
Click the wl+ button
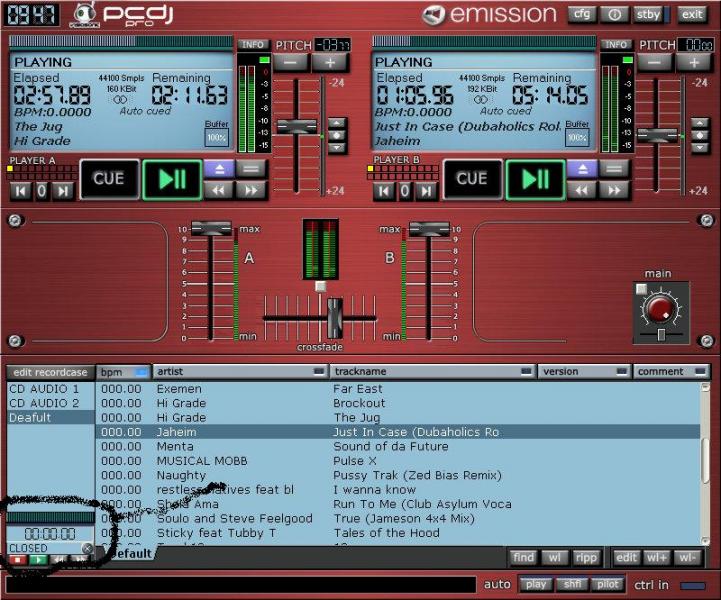pos(657,558)
